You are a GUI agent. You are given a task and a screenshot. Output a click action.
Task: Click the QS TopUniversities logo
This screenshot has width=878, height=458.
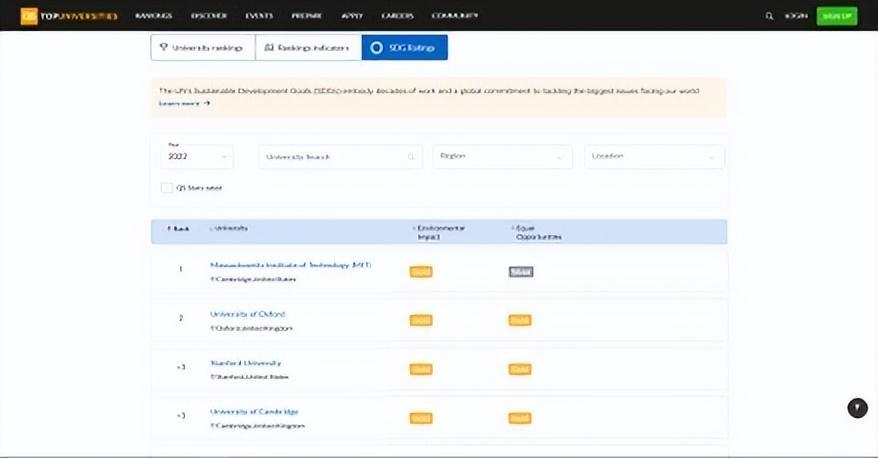(68, 16)
